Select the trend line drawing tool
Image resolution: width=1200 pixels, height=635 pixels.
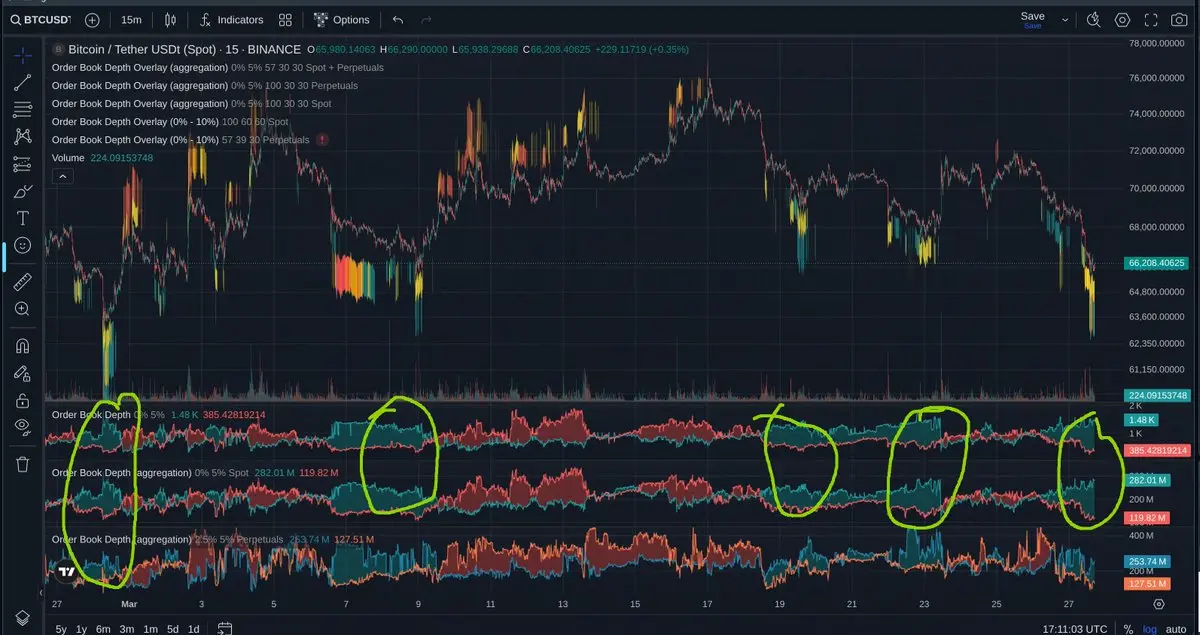pyautogui.click(x=22, y=82)
